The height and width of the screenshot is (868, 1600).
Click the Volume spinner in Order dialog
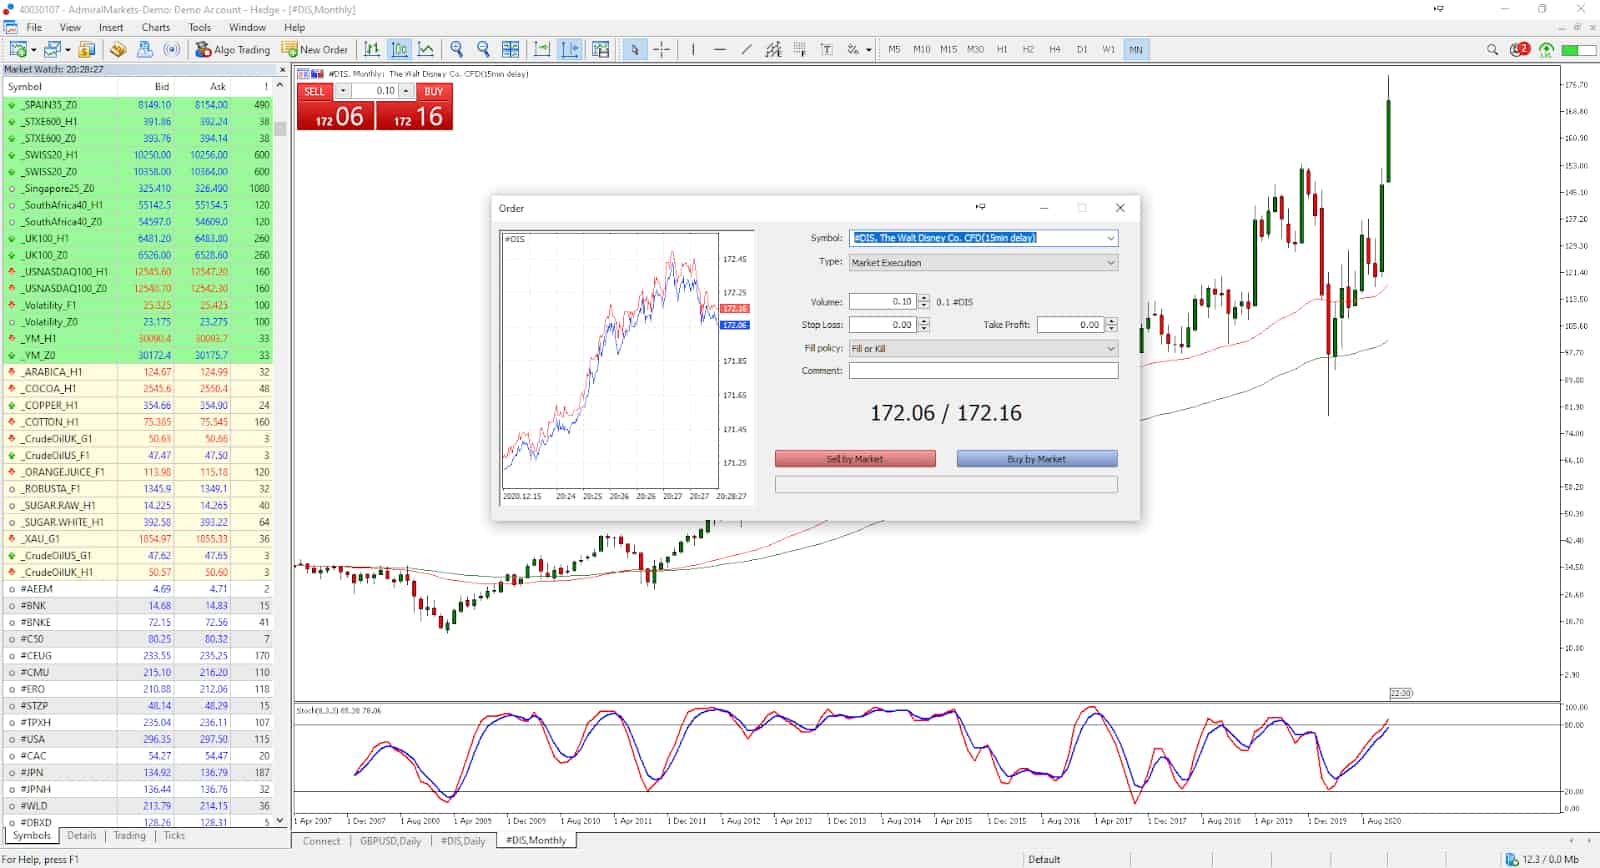[x=924, y=301]
